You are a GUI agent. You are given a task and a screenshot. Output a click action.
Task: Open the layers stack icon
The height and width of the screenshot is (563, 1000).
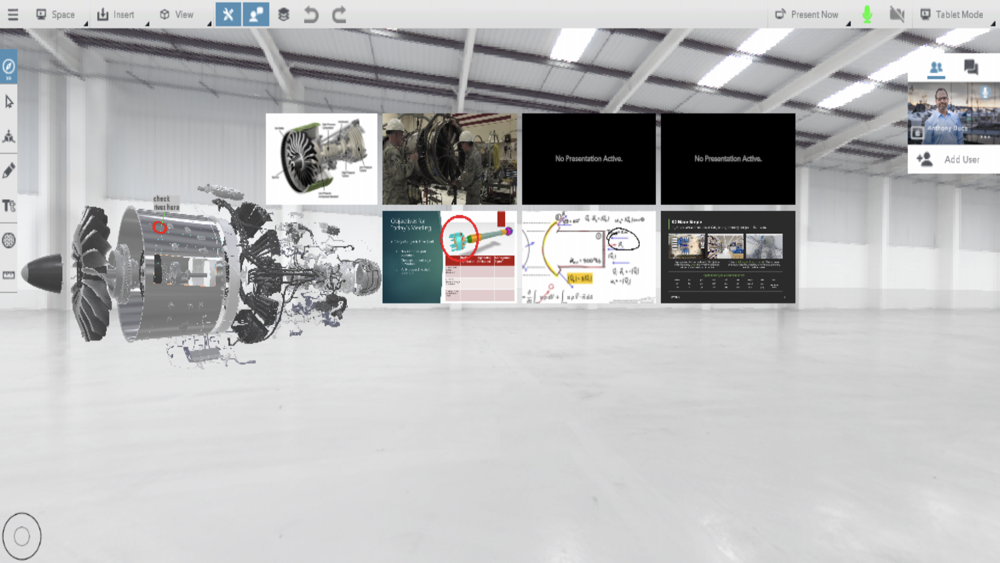284,14
